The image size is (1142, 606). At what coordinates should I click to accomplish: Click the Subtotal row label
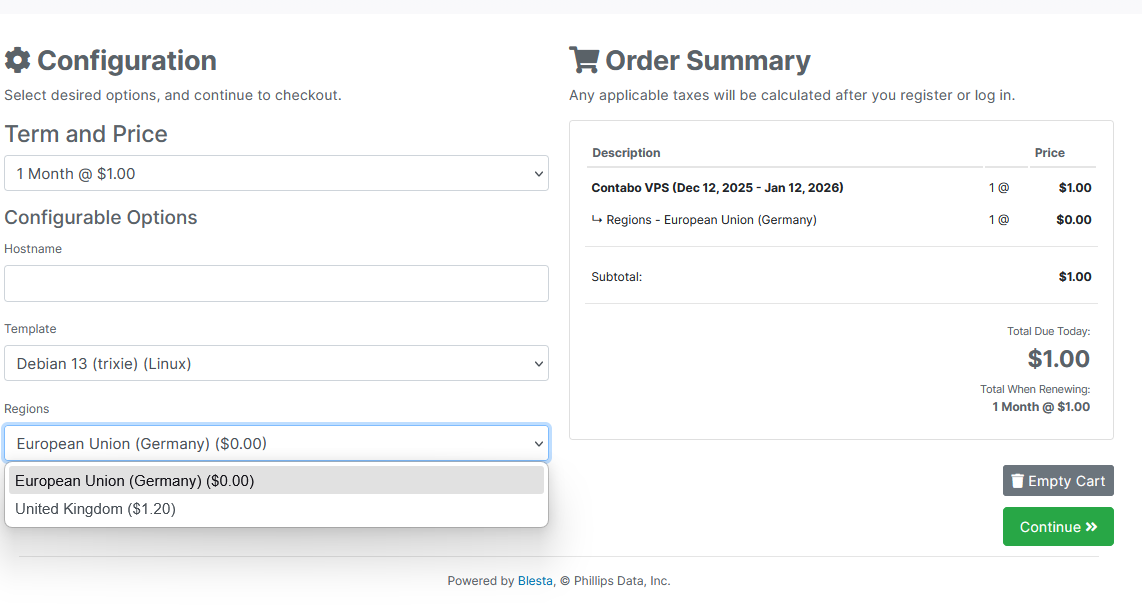coord(616,277)
